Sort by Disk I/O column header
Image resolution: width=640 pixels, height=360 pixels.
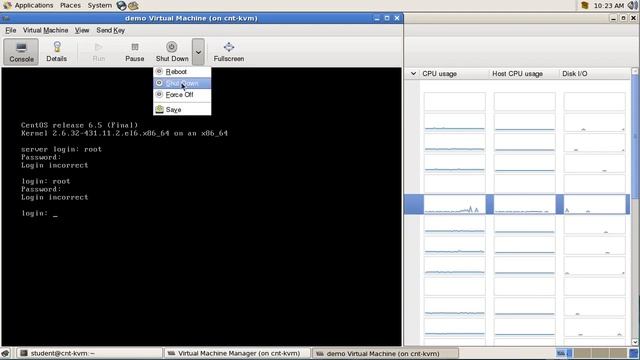pyautogui.click(x=595, y=74)
